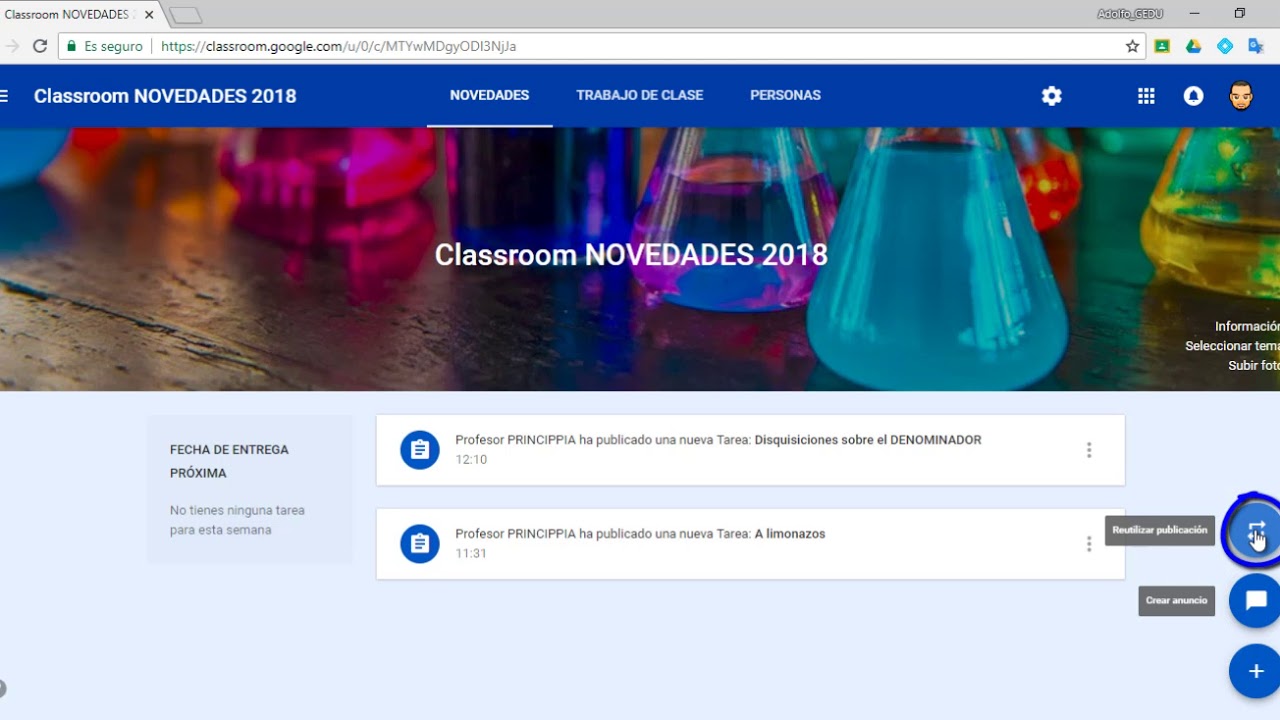Click the Reutilizar publicación tooltip label
Viewport: 1280px width, 720px height.
tap(1160, 530)
